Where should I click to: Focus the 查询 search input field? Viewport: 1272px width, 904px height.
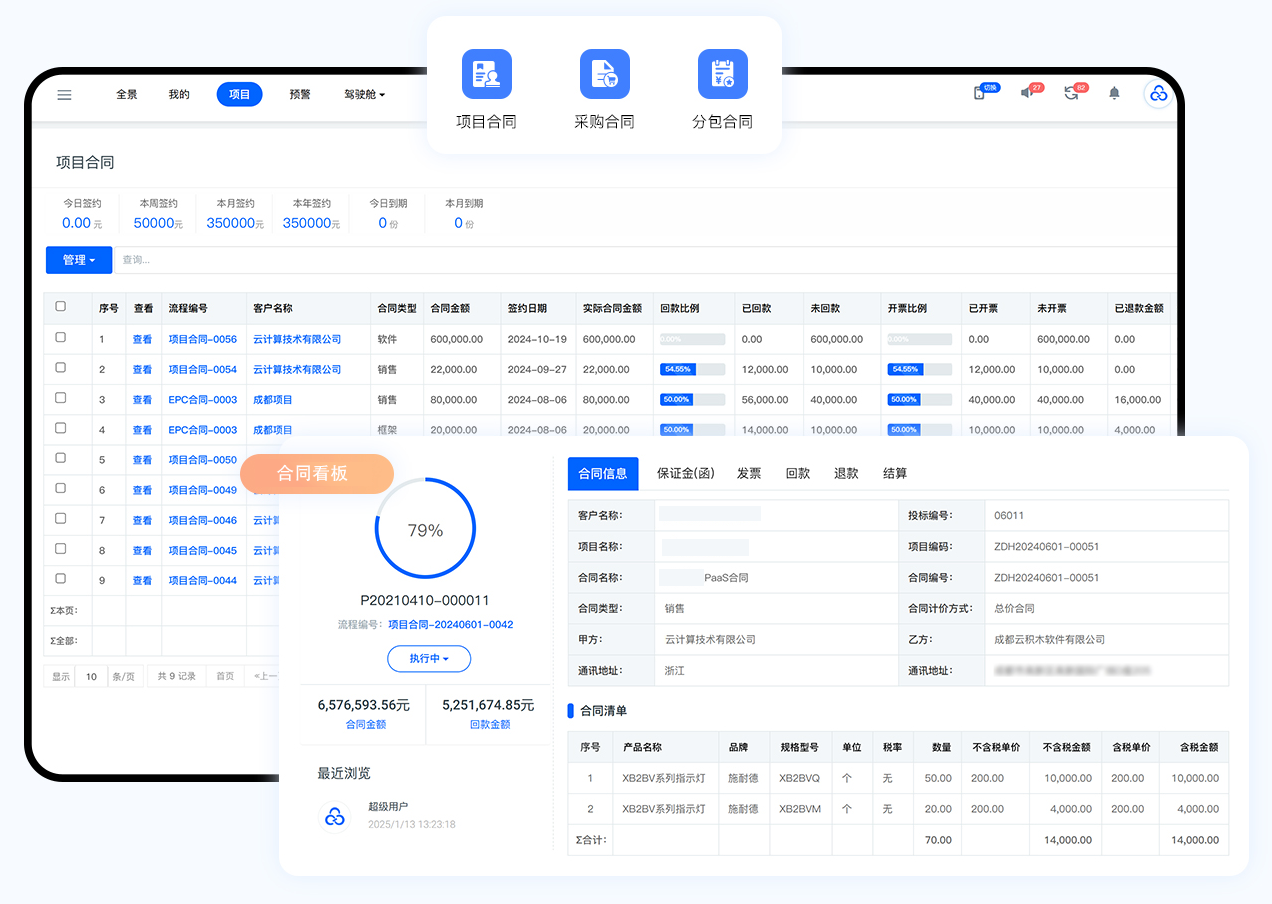645,260
